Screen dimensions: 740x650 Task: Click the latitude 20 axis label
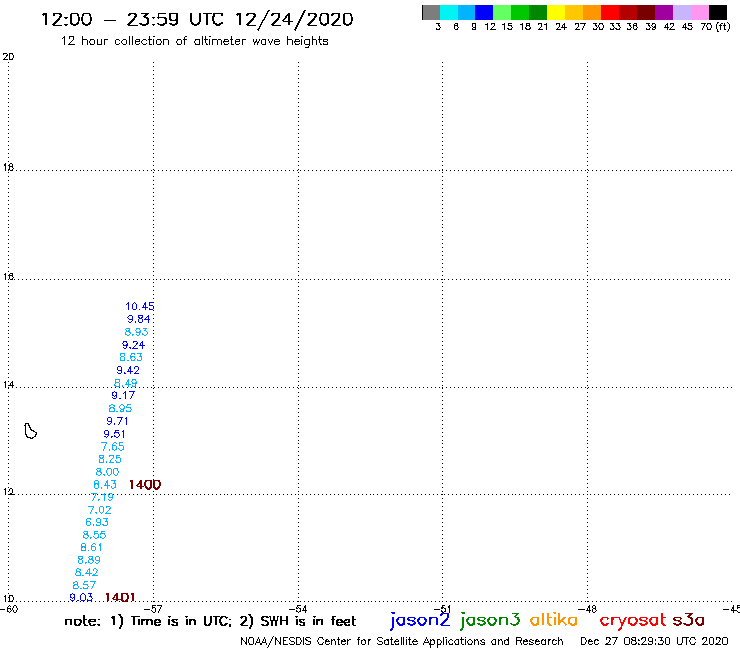8,57
